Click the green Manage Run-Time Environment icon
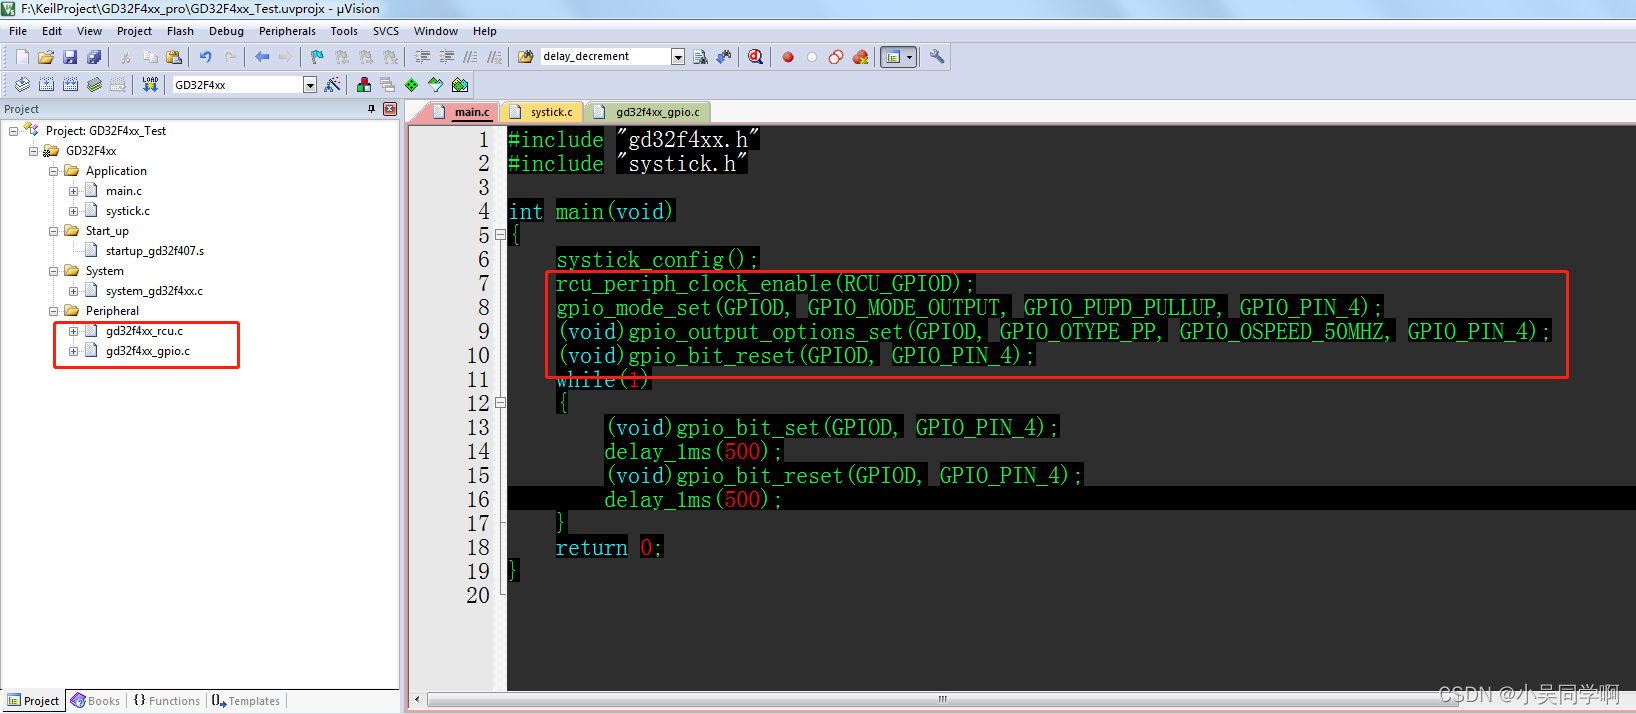 click(x=411, y=85)
